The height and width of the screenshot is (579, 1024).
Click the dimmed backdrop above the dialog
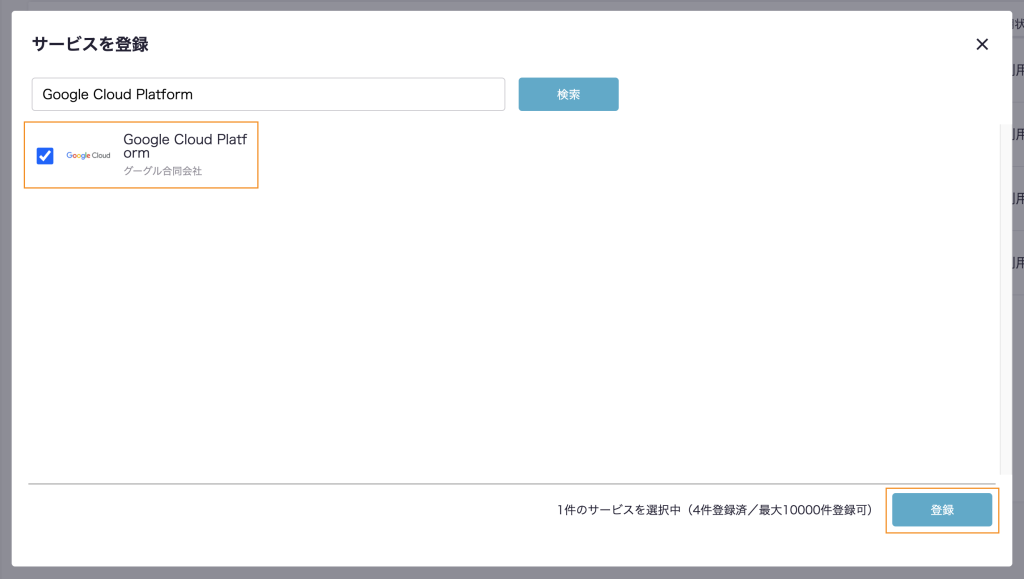(x=500, y=5)
